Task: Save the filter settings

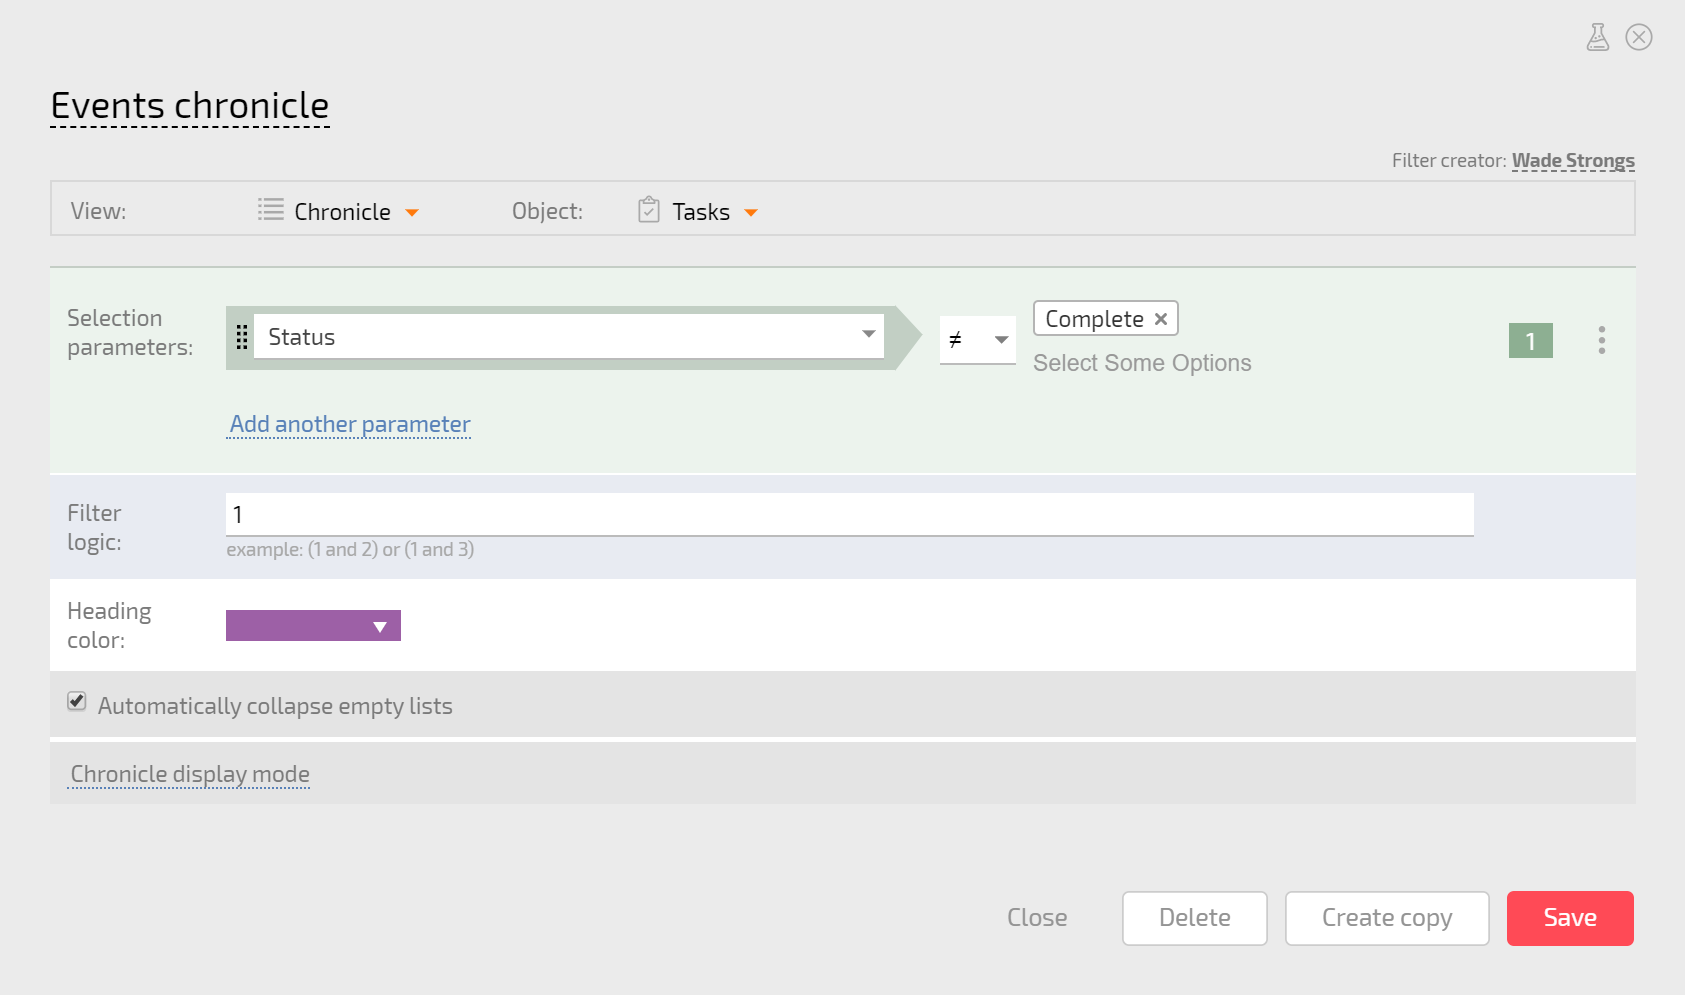Action: pos(1570,918)
